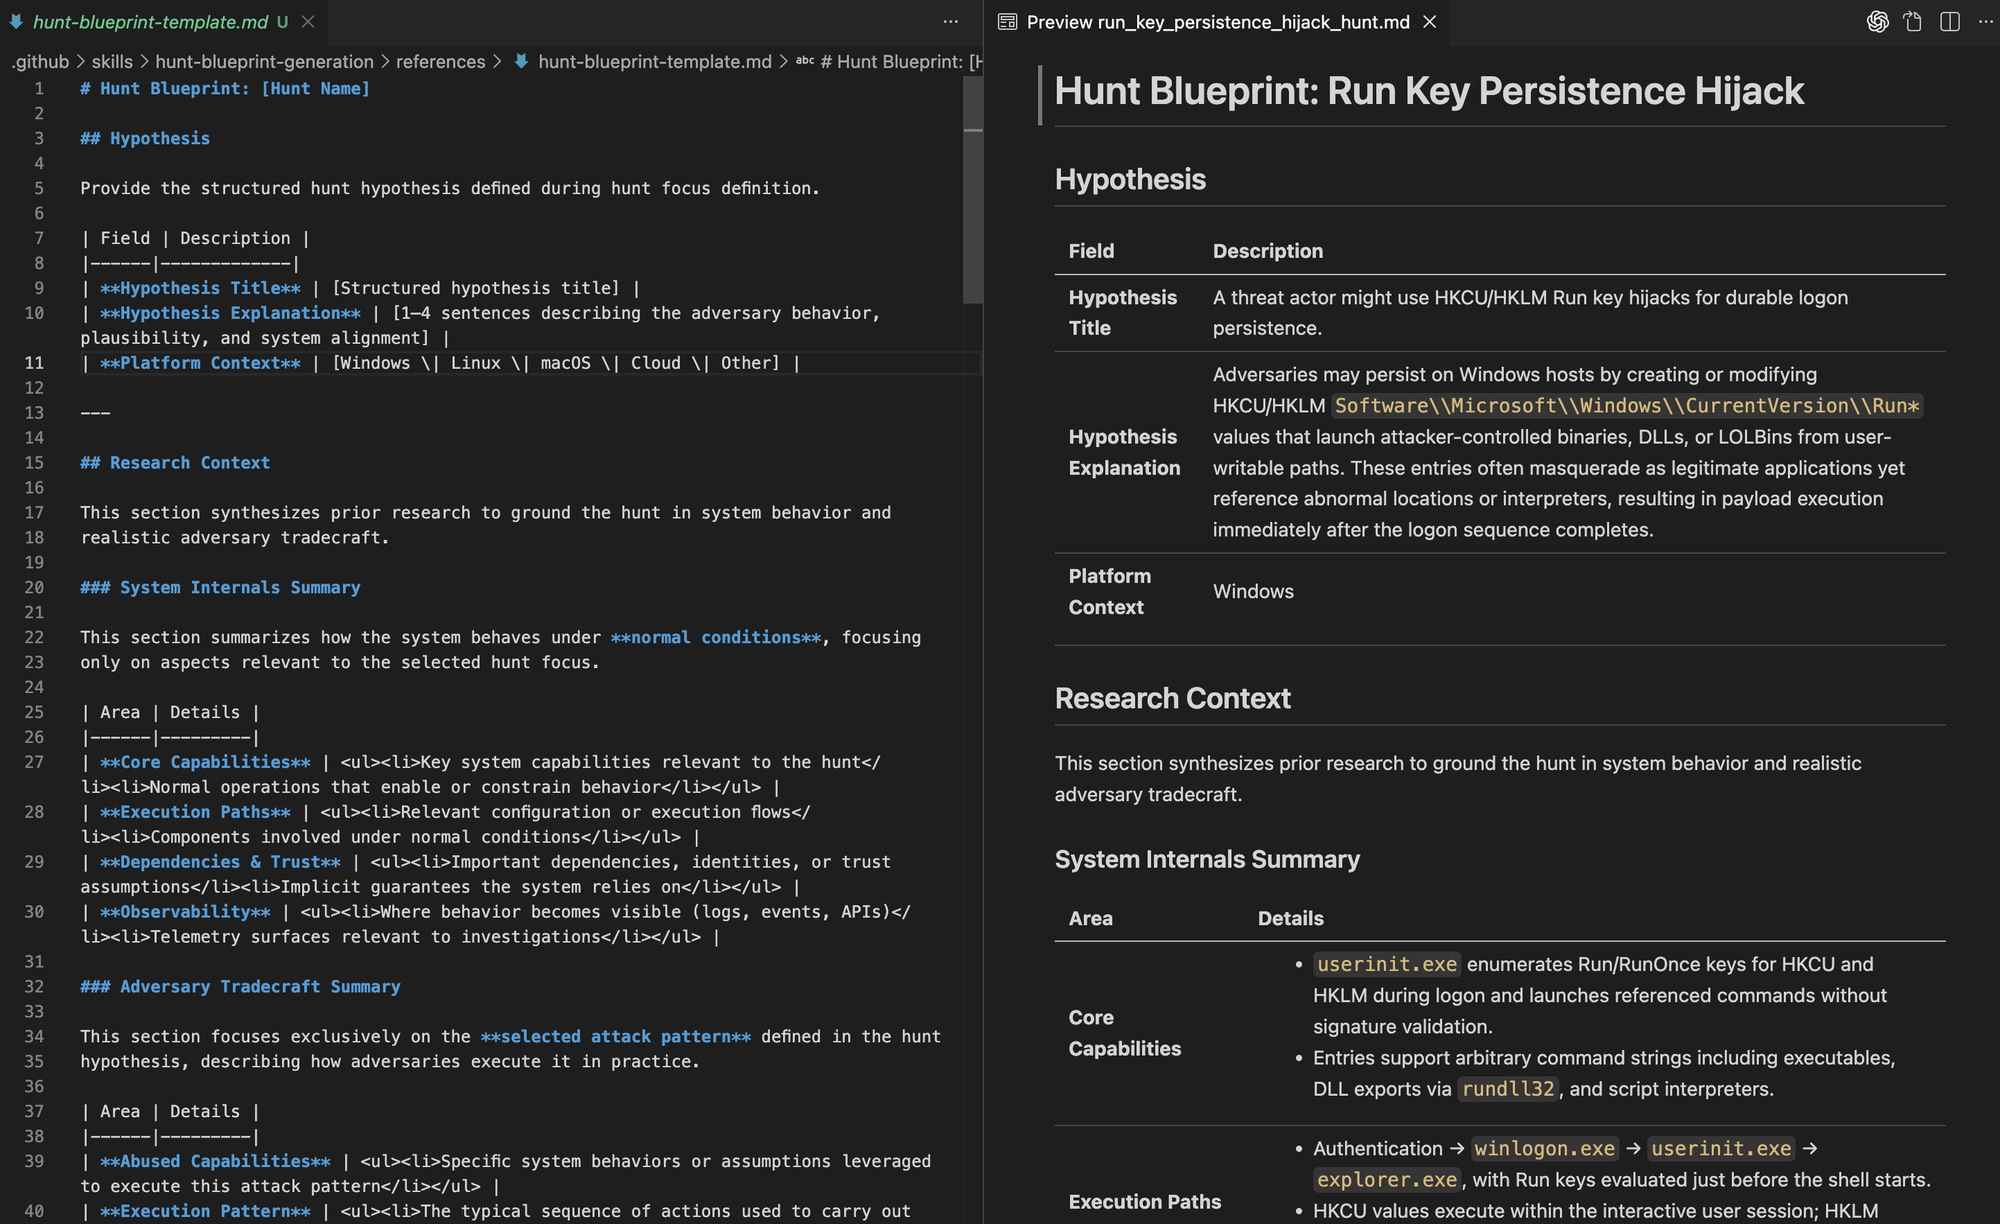The height and width of the screenshot is (1224, 2000).
Task: Select the hunt-blueprint-template.md editor tab
Action: (150, 22)
